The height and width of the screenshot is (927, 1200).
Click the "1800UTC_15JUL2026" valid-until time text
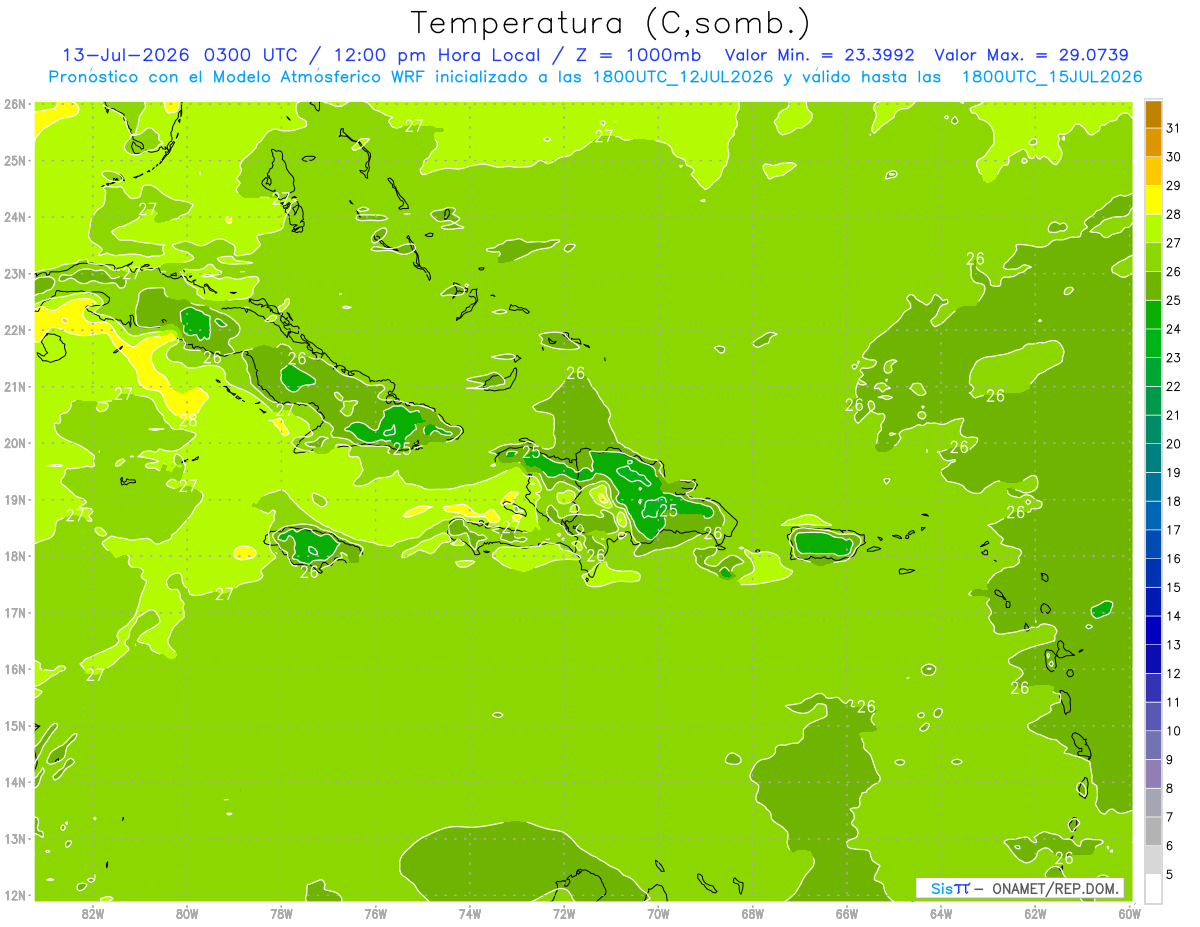click(x=1052, y=77)
